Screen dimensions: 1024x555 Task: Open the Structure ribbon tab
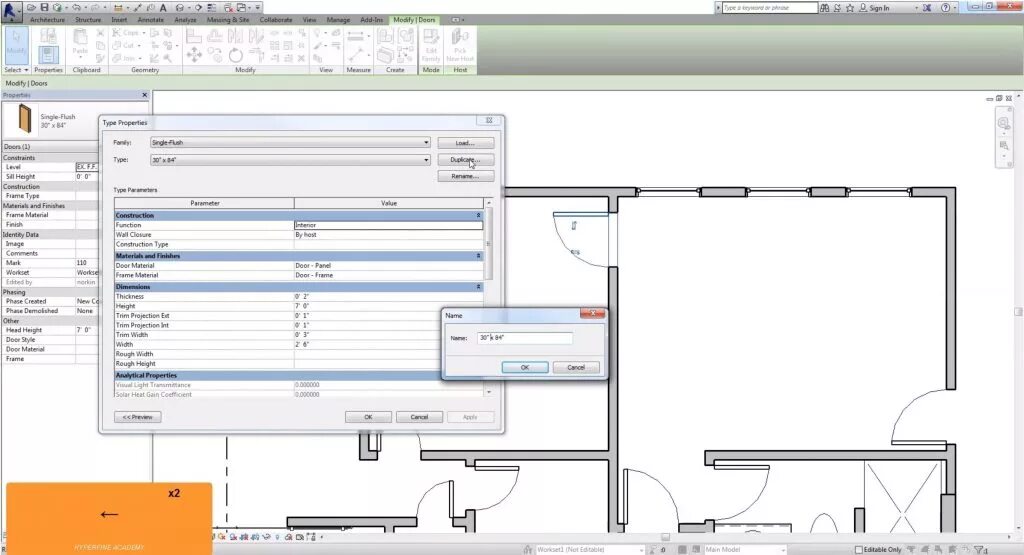coord(88,20)
